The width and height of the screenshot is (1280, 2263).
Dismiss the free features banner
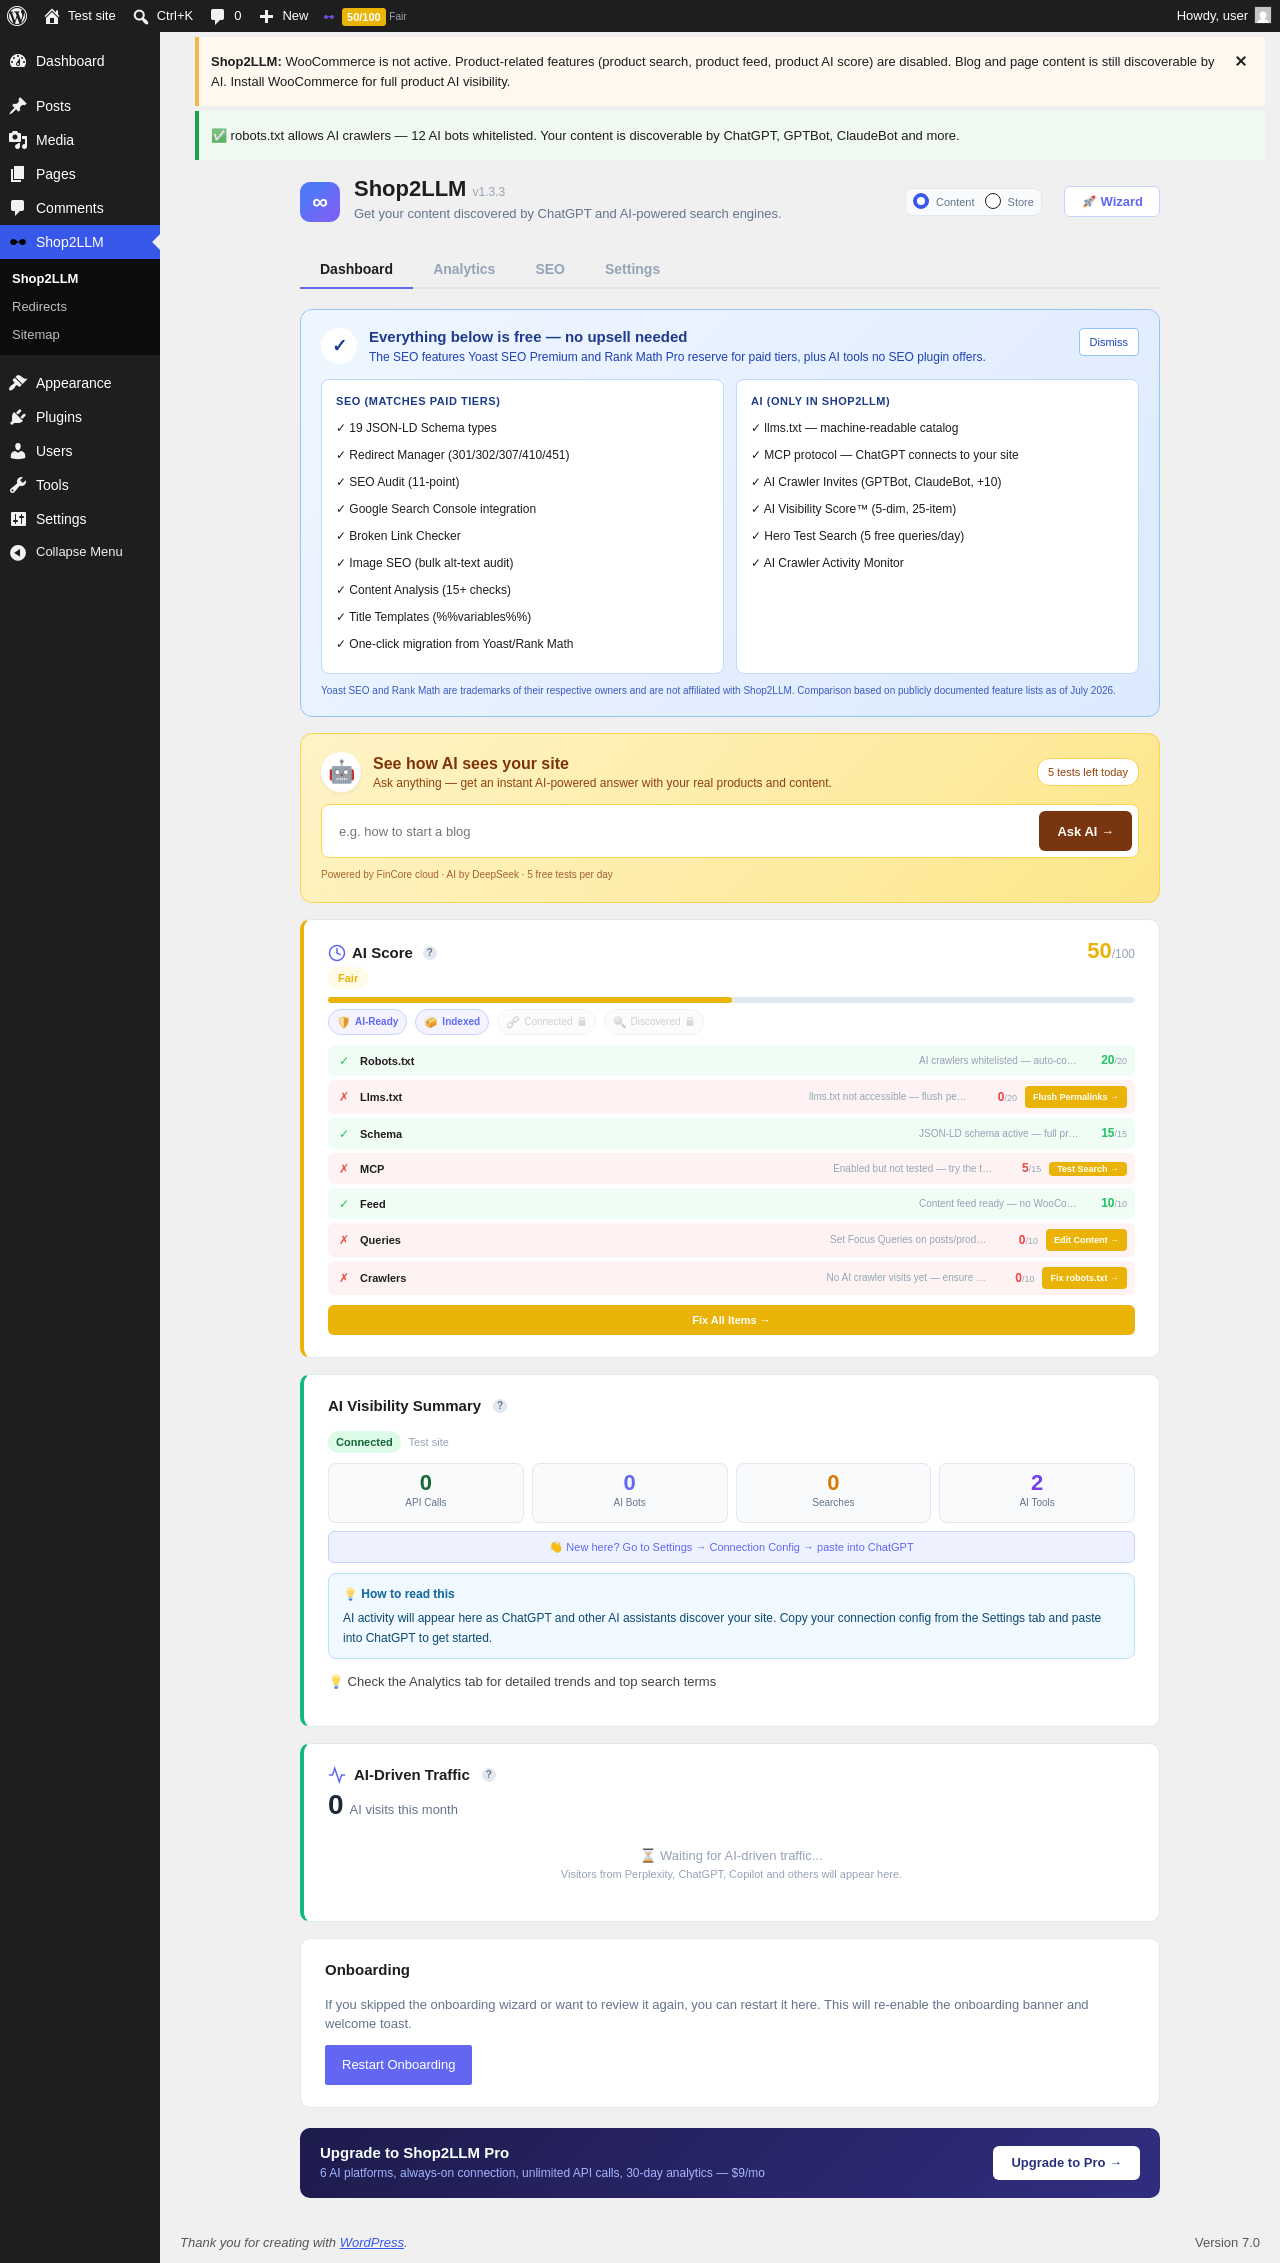tap(1109, 342)
